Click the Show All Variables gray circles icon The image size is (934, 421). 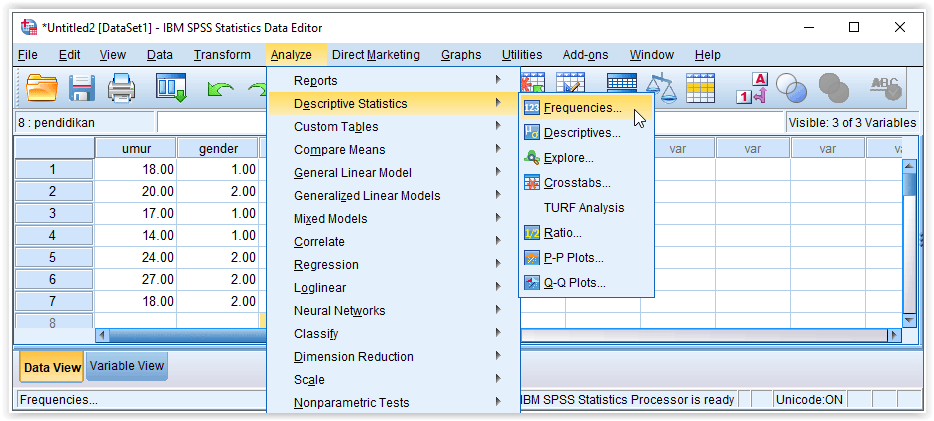[833, 88]
